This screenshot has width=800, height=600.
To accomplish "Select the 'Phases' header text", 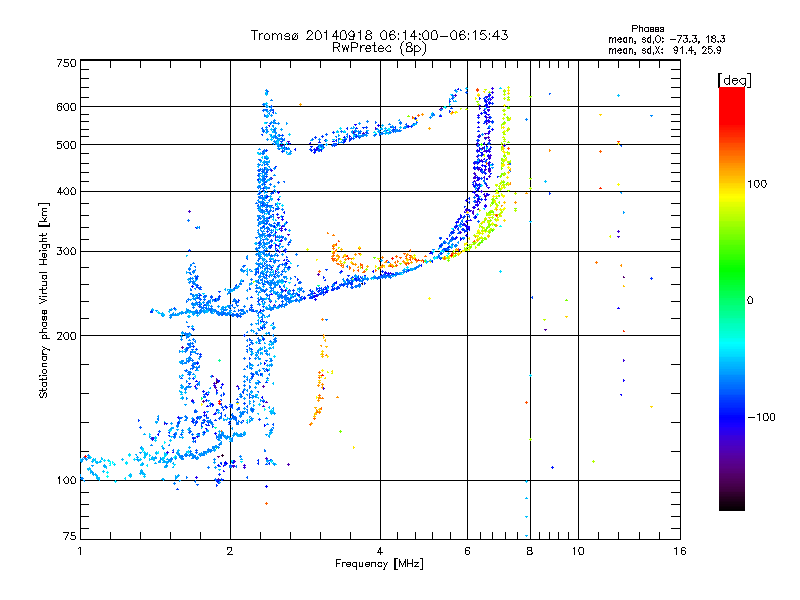I will click(x=647, y=29).
